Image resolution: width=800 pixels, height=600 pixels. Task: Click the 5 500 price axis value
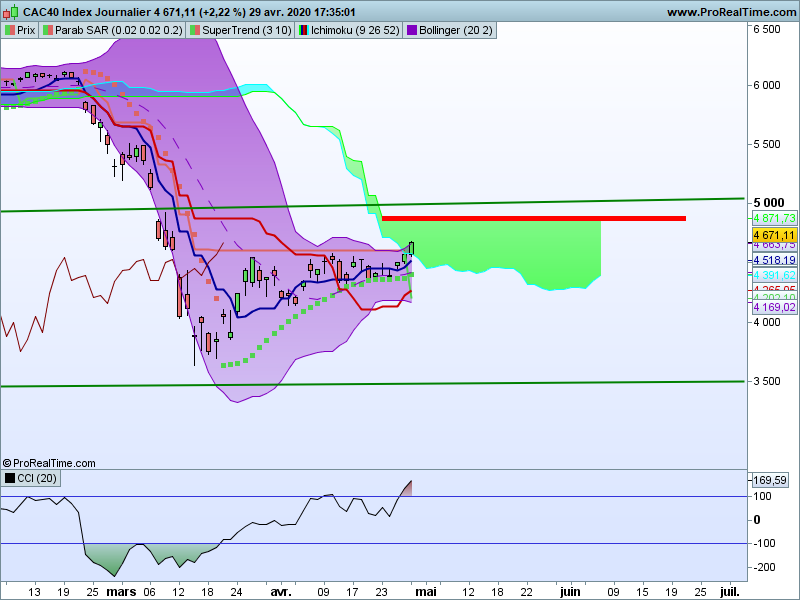(767, 144)
